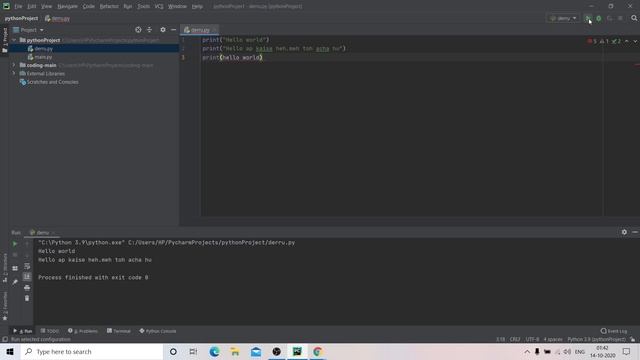Click the Windows taskbar search box
The image size is (640, 360).
pyautogui.click(x=92, y=351)
